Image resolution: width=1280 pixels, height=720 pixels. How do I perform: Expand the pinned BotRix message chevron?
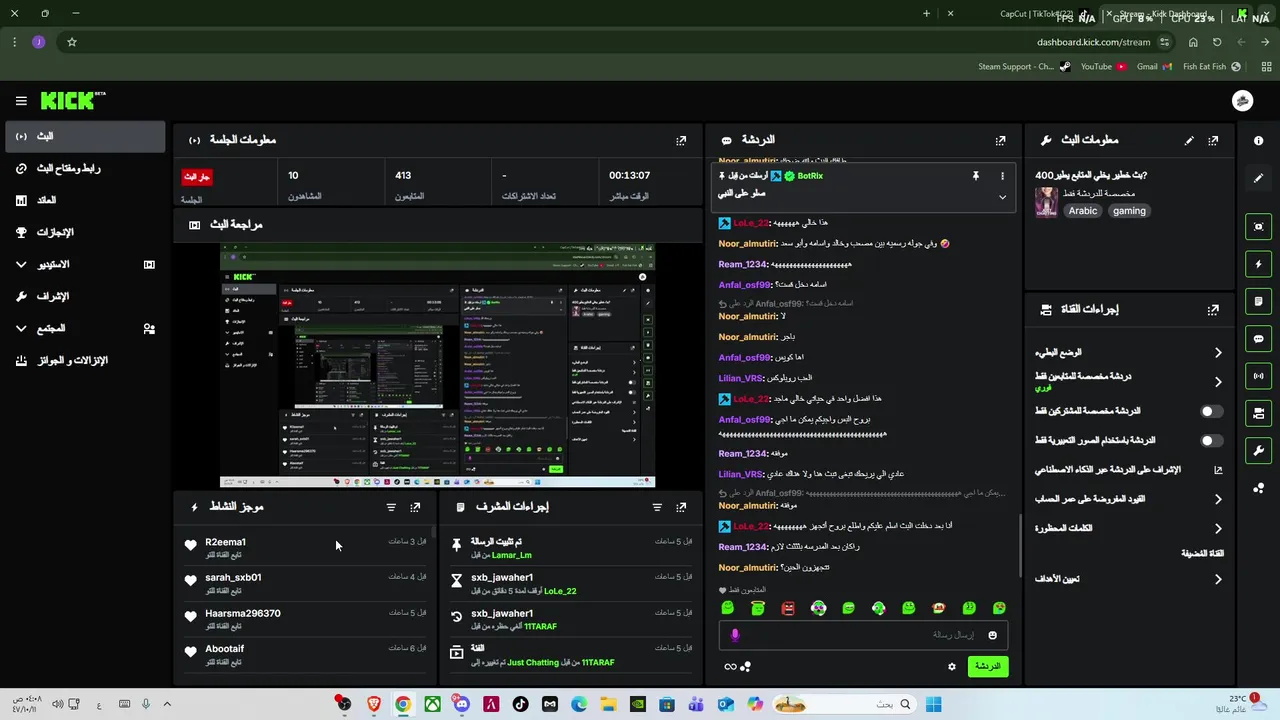tap(1002, 197)
